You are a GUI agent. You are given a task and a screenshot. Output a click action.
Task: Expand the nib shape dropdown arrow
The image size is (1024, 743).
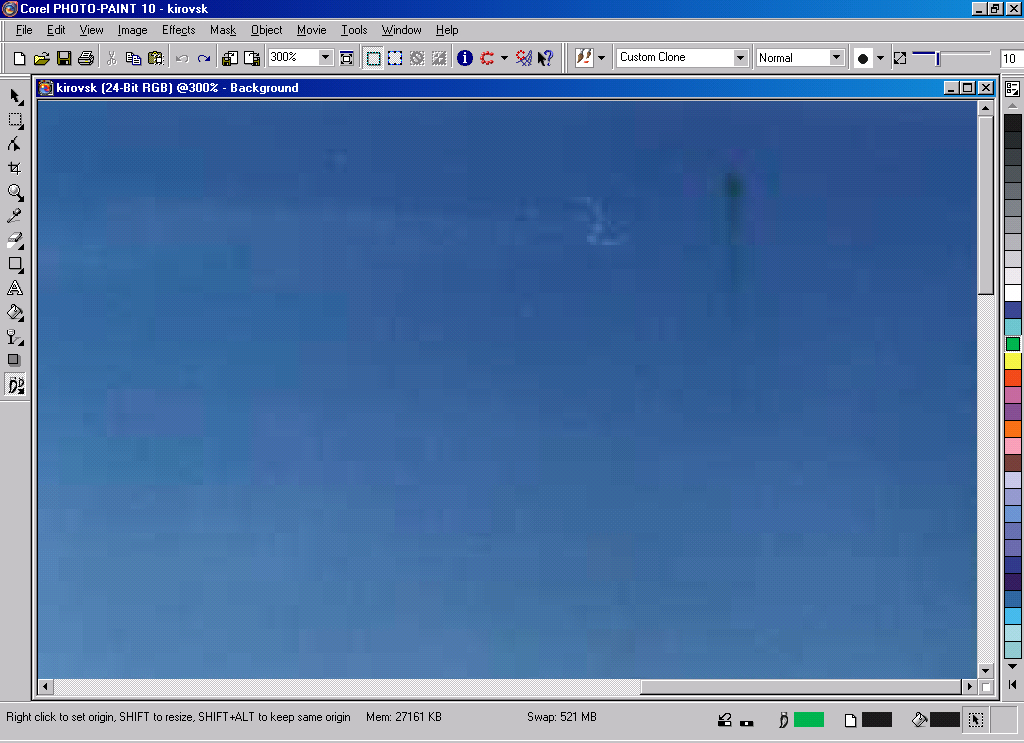click(880, 58)
